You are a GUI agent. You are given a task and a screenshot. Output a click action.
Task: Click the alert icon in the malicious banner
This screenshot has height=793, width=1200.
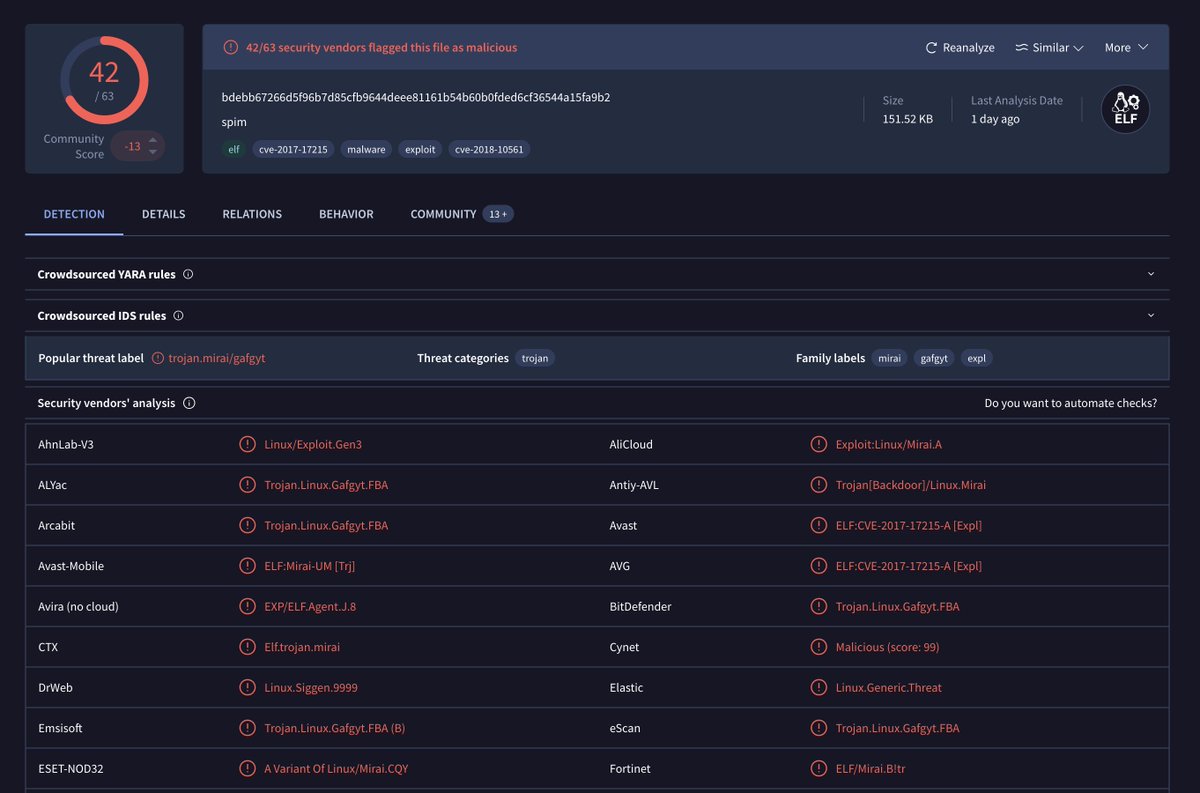231,47
